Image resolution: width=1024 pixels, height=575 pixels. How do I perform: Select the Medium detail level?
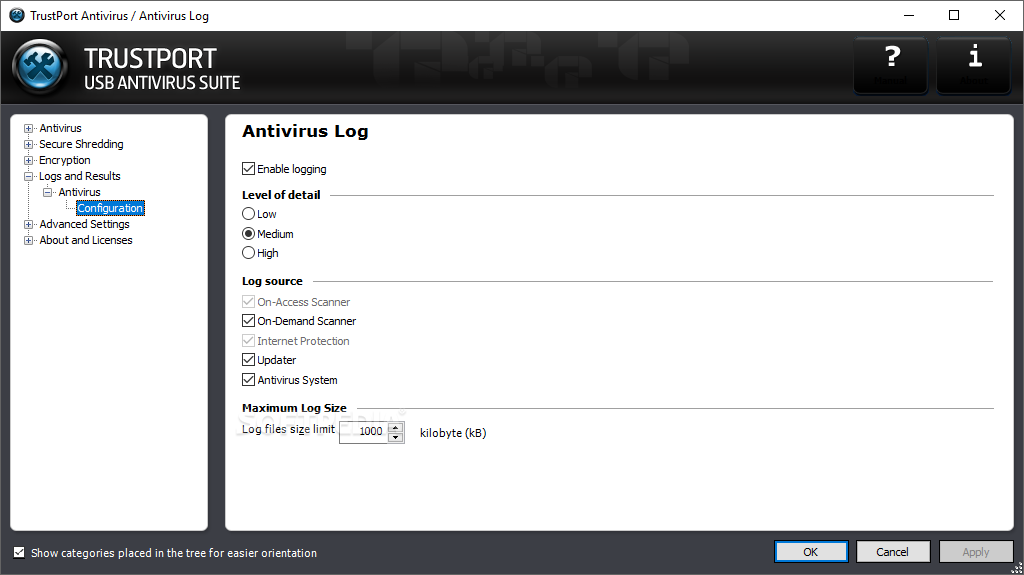click(x=248, y=233)
